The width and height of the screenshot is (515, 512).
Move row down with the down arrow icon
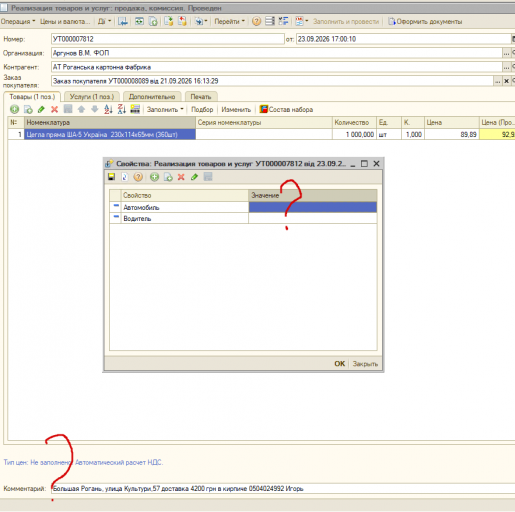coord(95,109)
